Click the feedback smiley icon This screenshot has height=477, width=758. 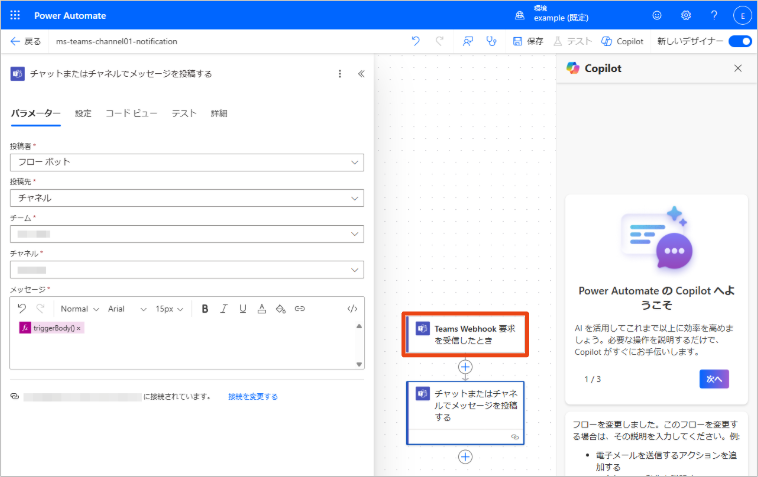coord(657,15)
